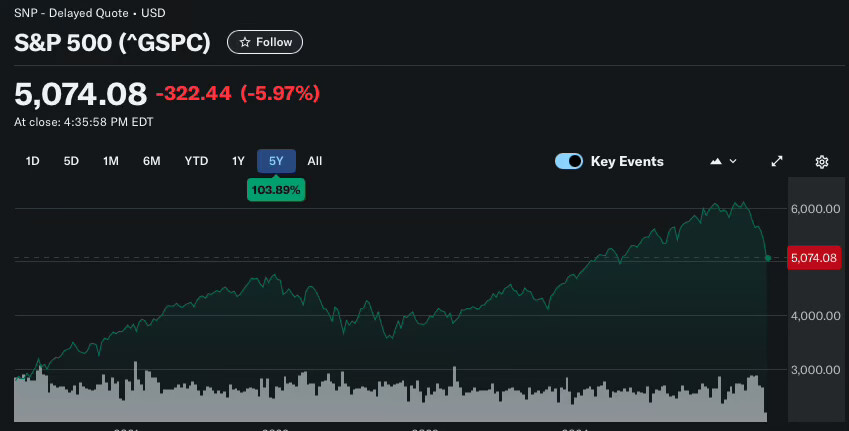The image size is (849, 431).
Task: Expand the chart to full screen
Action: (777, 161)
